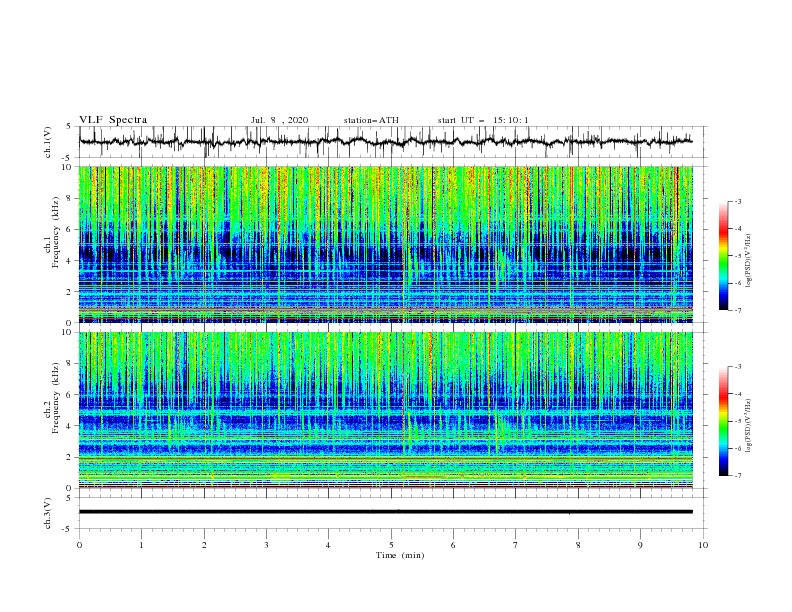The width and height of the screenshot is (792, 612).
Task: Click the ch.3 flat waveform trace
Action: click(x=385, y=512)
